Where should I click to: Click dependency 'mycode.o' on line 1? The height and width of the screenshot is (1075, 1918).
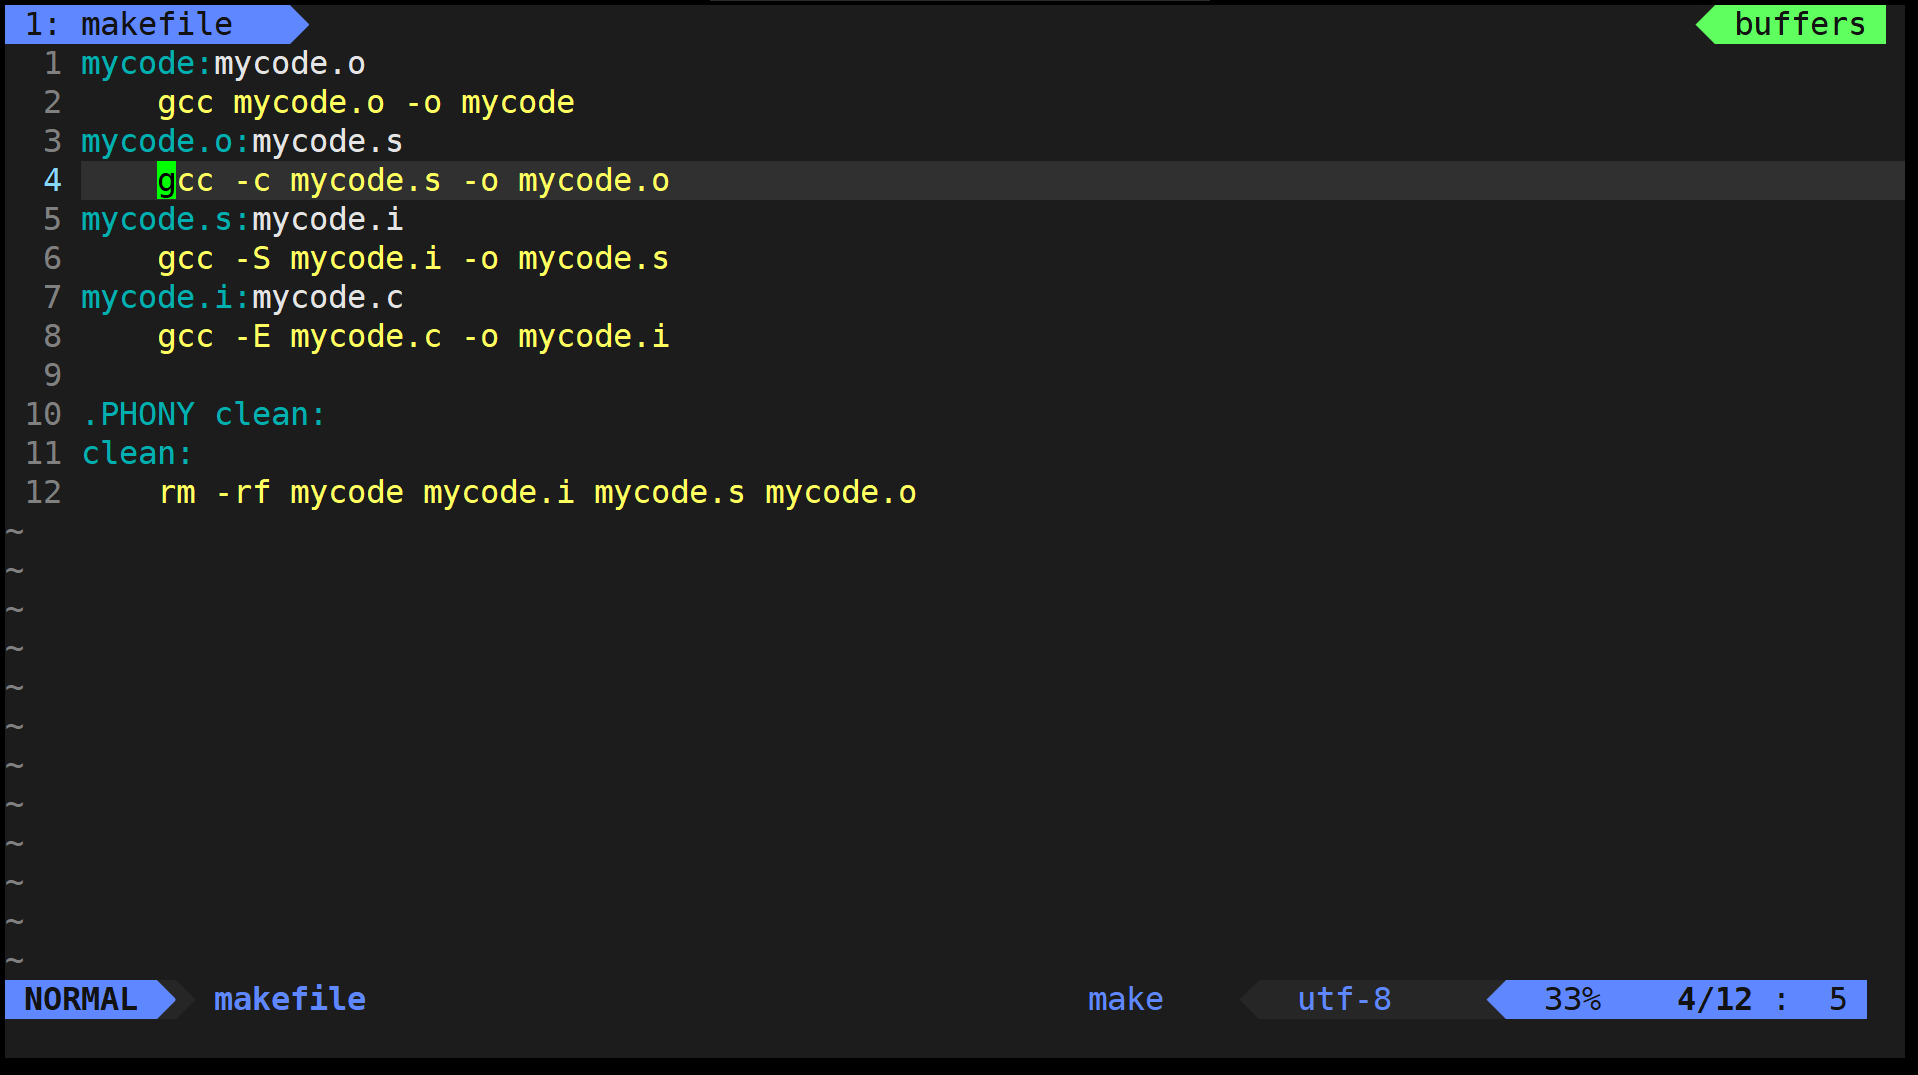[x=290, y=63]
